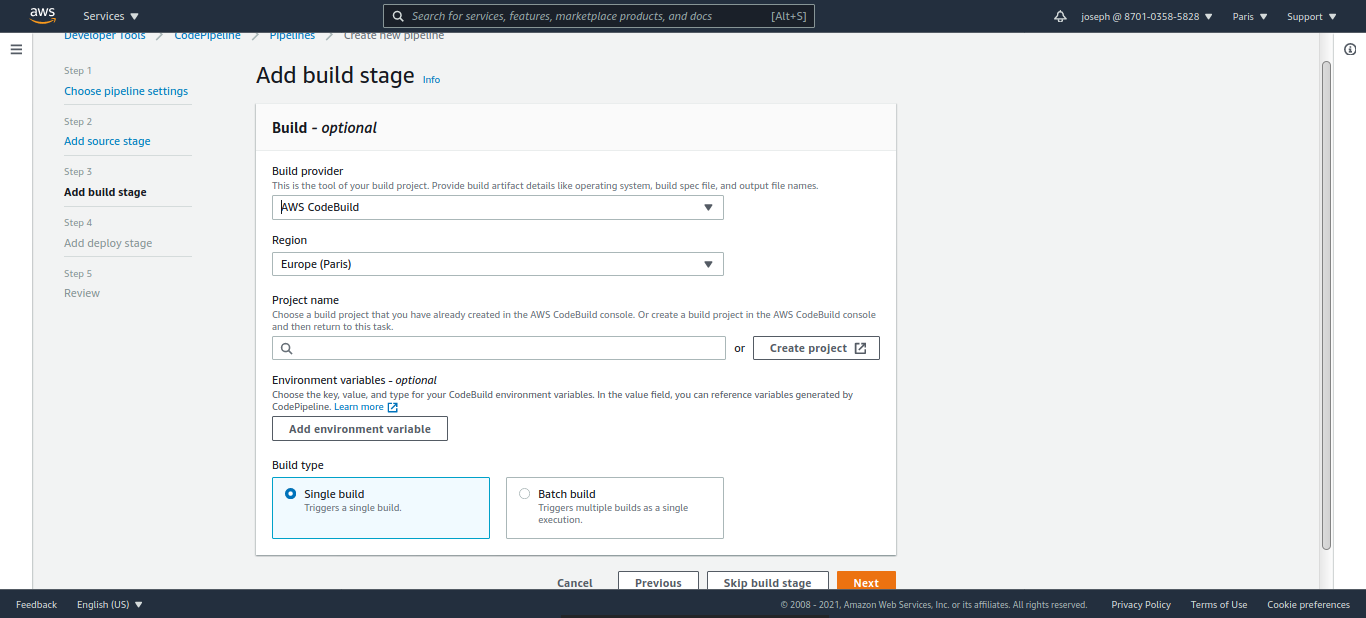The height and width of the screenshot is (618, 1366).
Task: Open the hamburger navigation menu
Action: 16,49
